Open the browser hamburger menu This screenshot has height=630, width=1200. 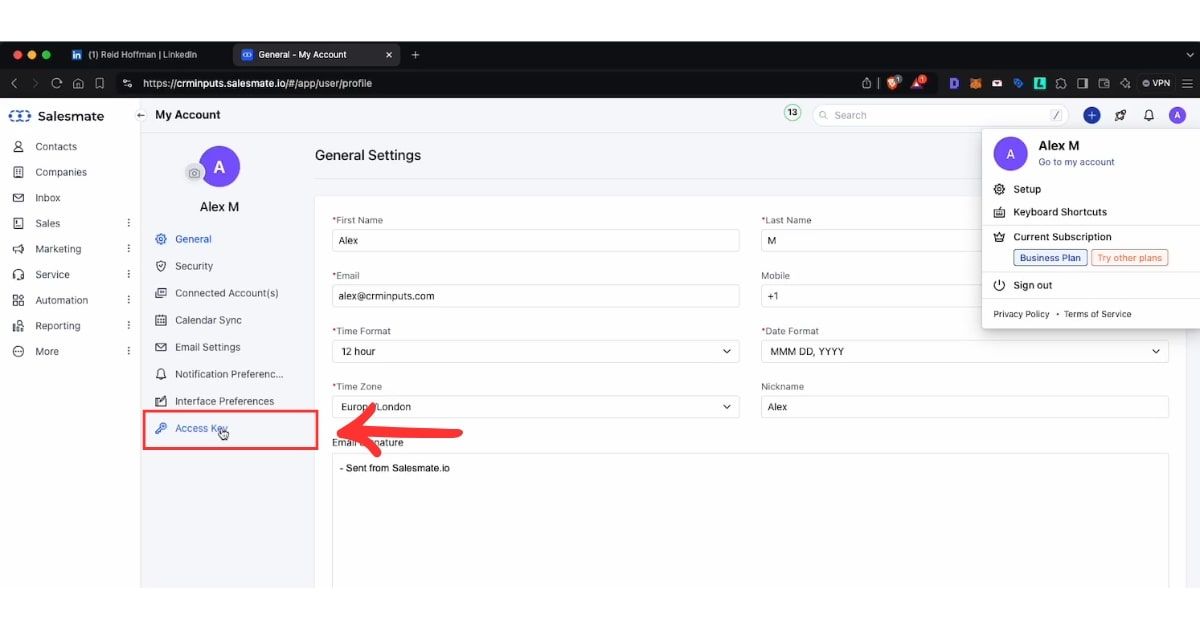(1188, 83)
